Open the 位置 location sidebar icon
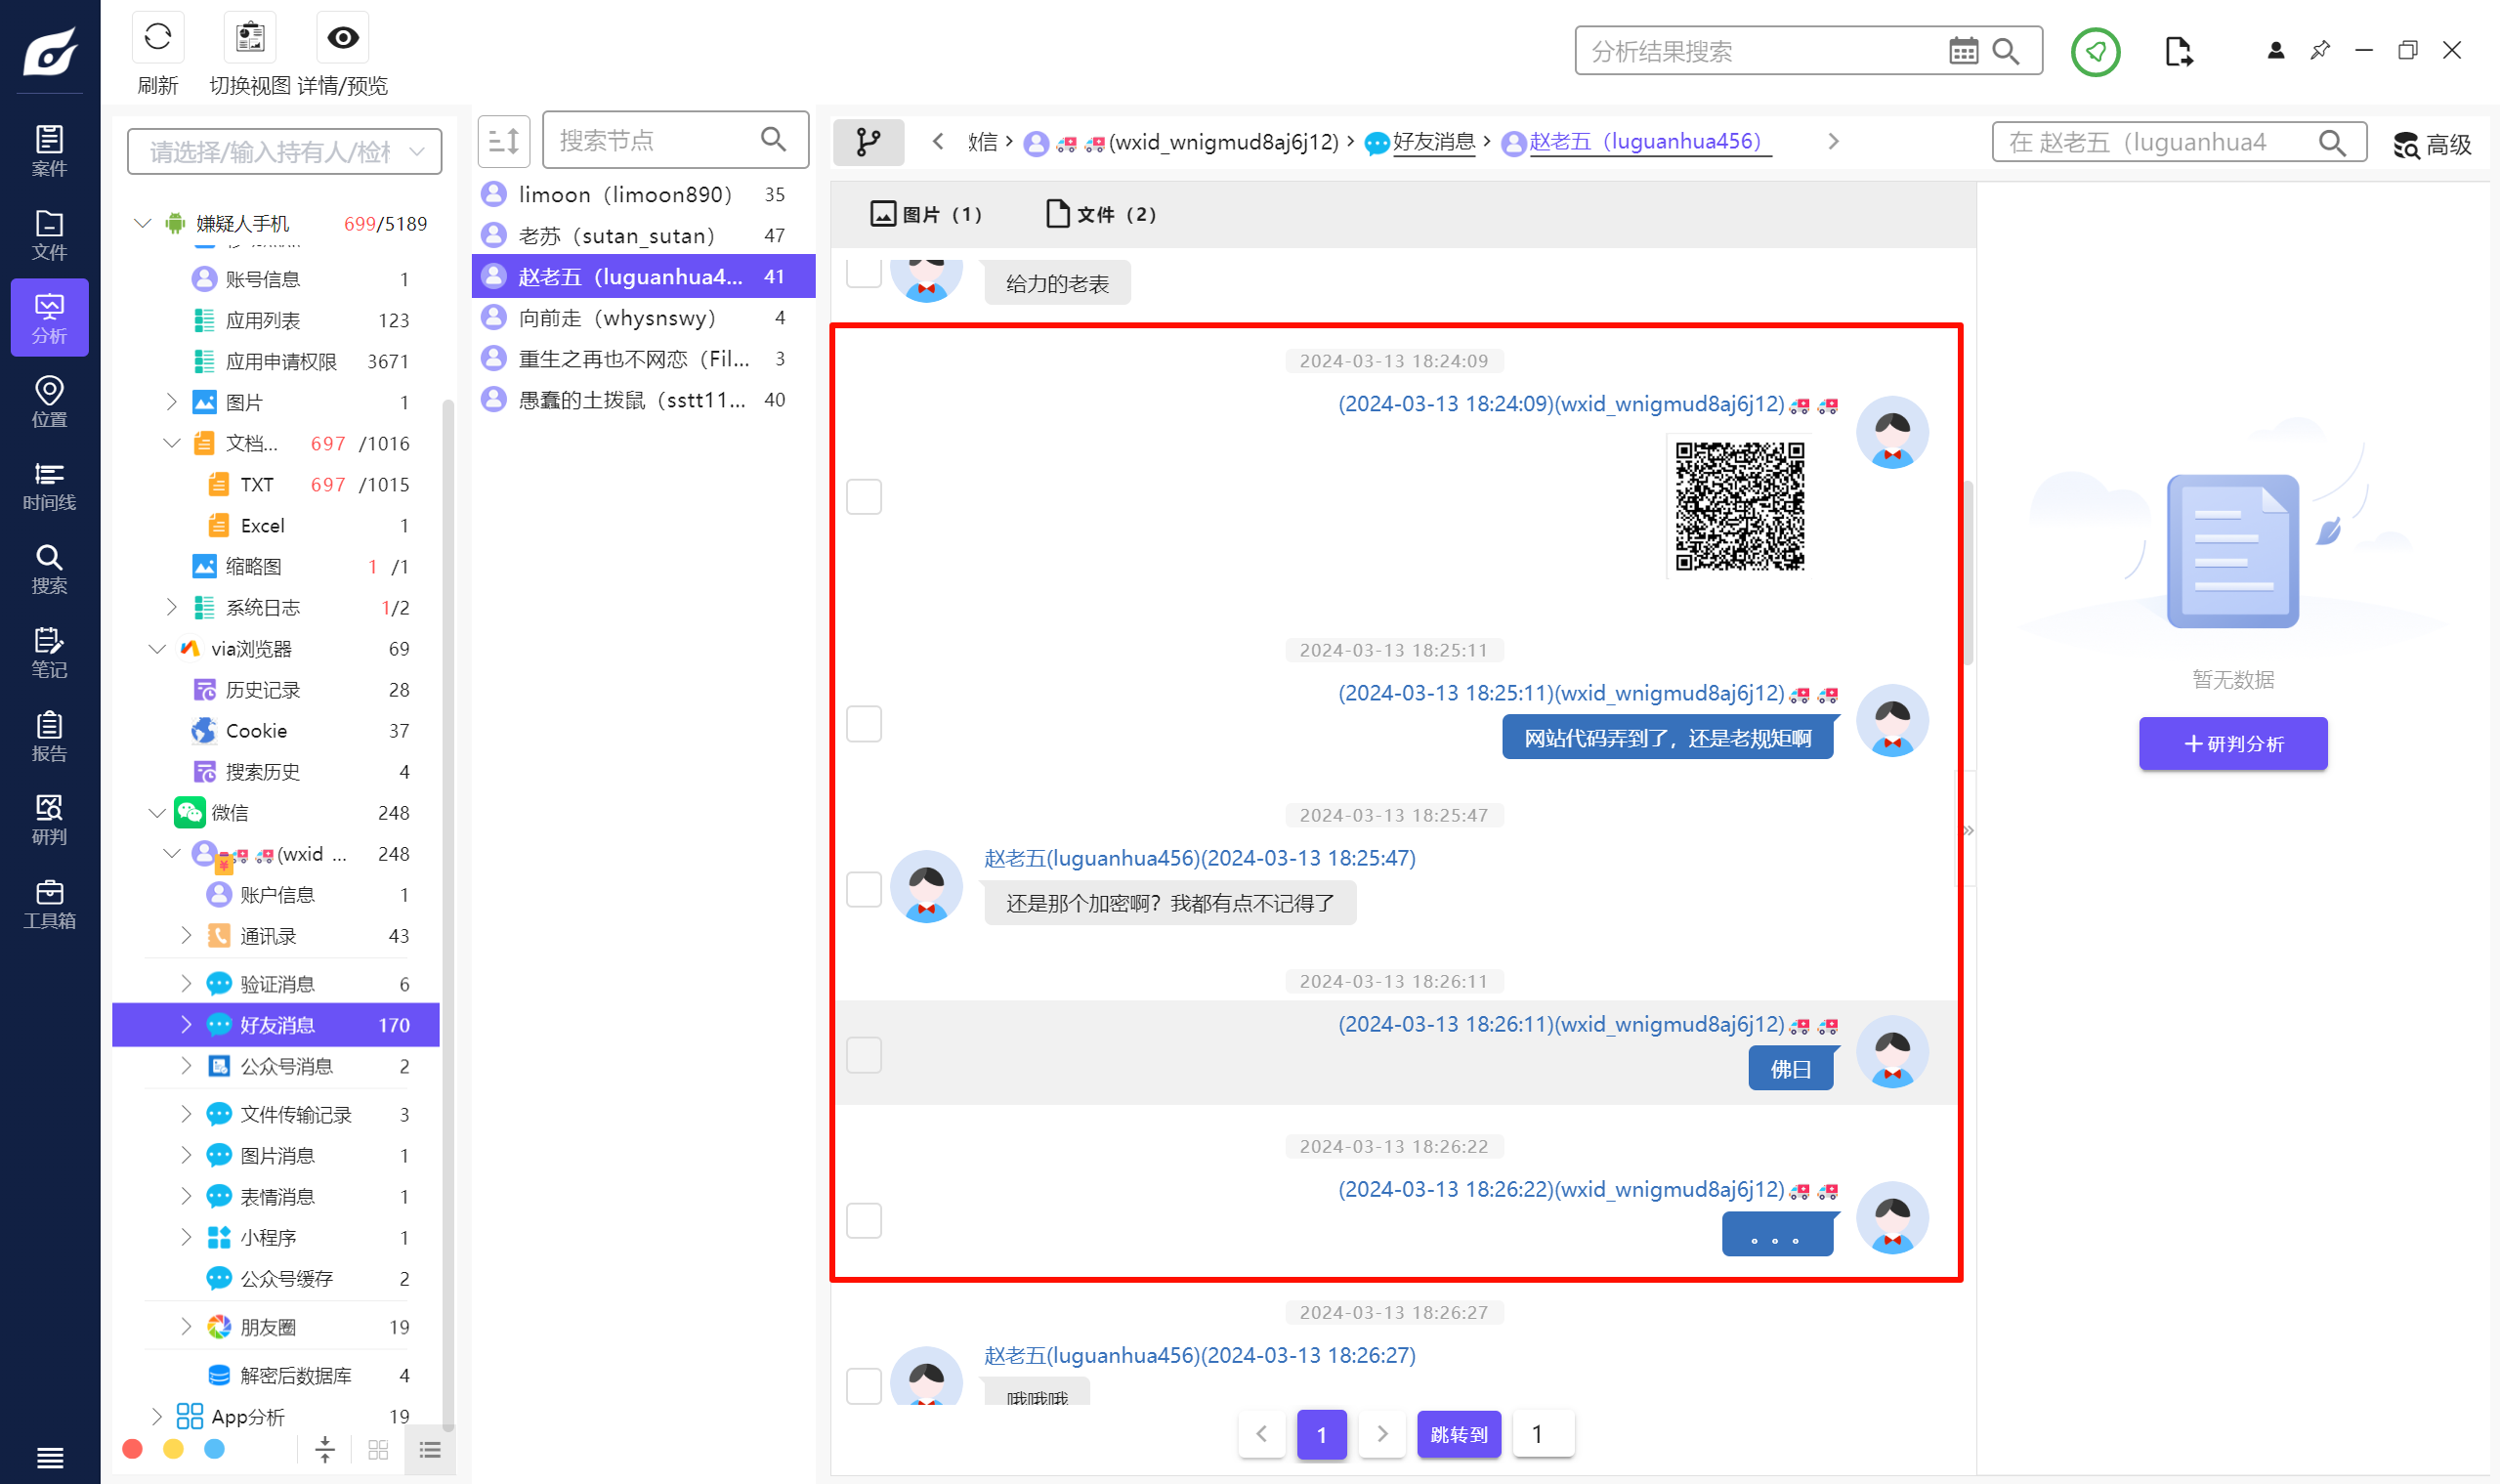 pos(49,401)
